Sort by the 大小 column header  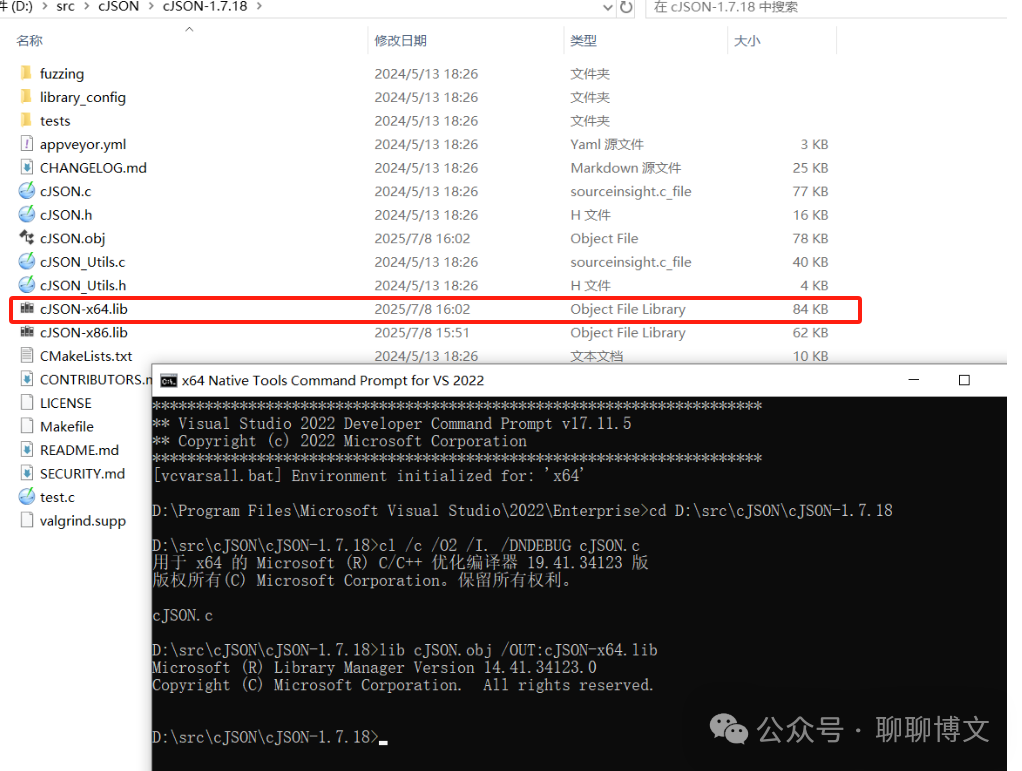click(747, 40)
